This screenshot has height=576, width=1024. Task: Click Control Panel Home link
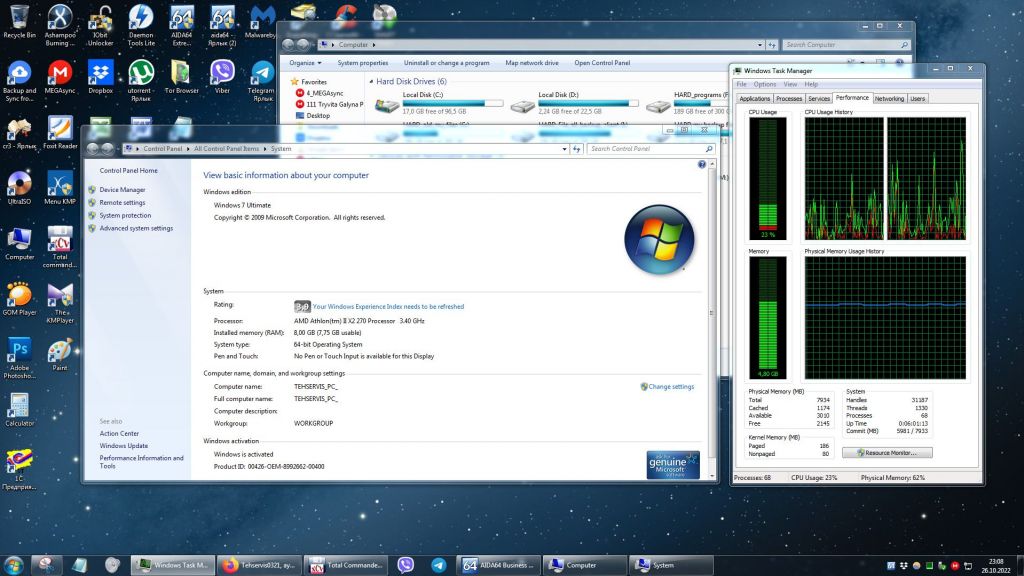click(129, 170)
